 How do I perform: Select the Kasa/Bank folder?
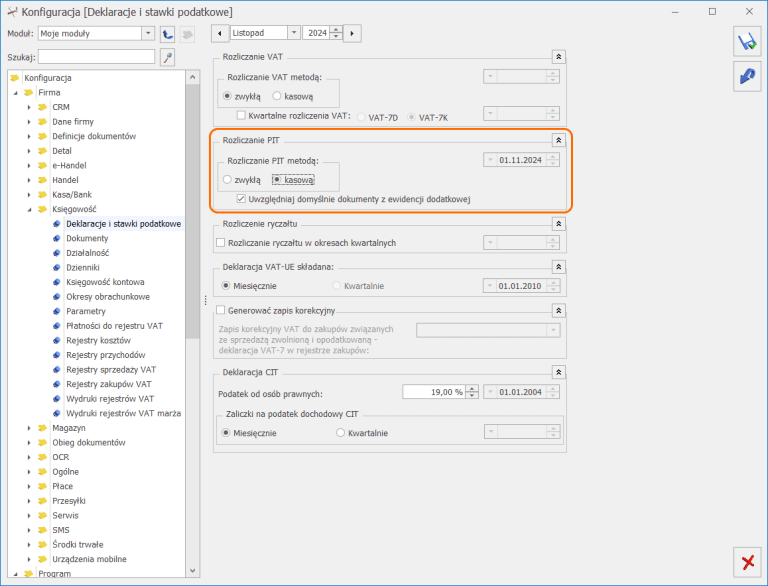[72, 195]
